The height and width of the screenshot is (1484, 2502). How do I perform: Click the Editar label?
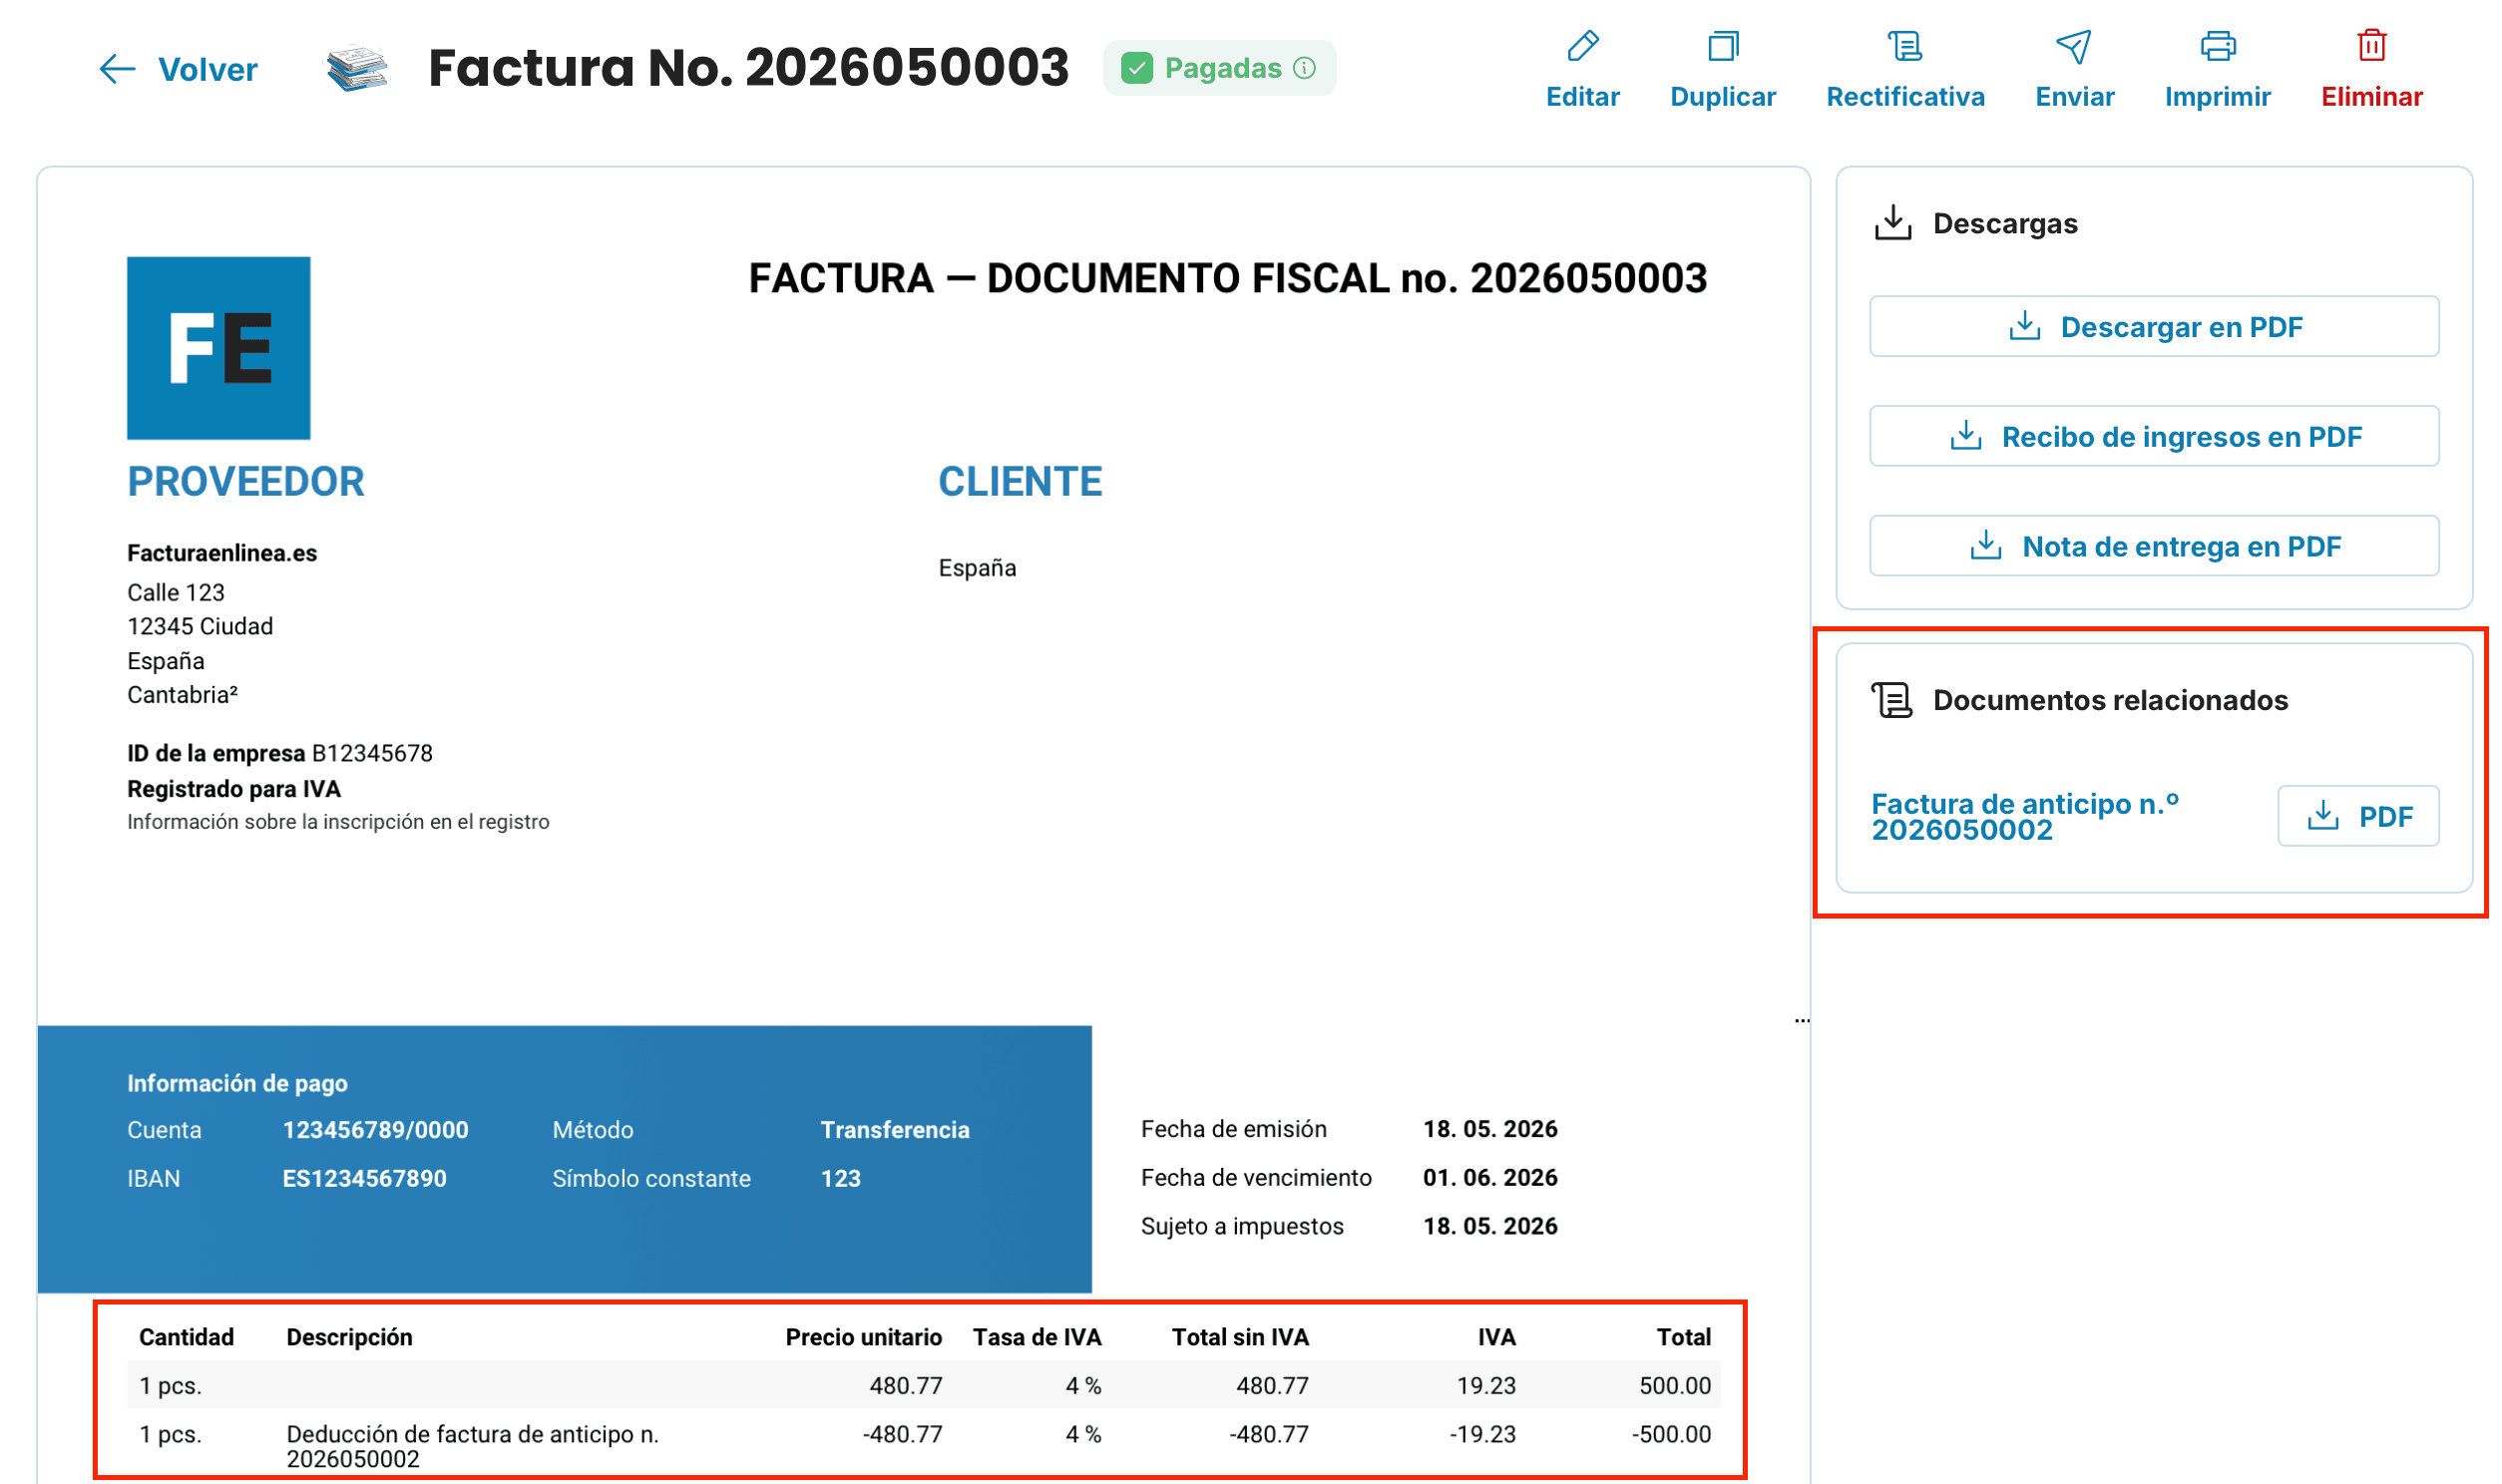click(x=1582, y=97)
